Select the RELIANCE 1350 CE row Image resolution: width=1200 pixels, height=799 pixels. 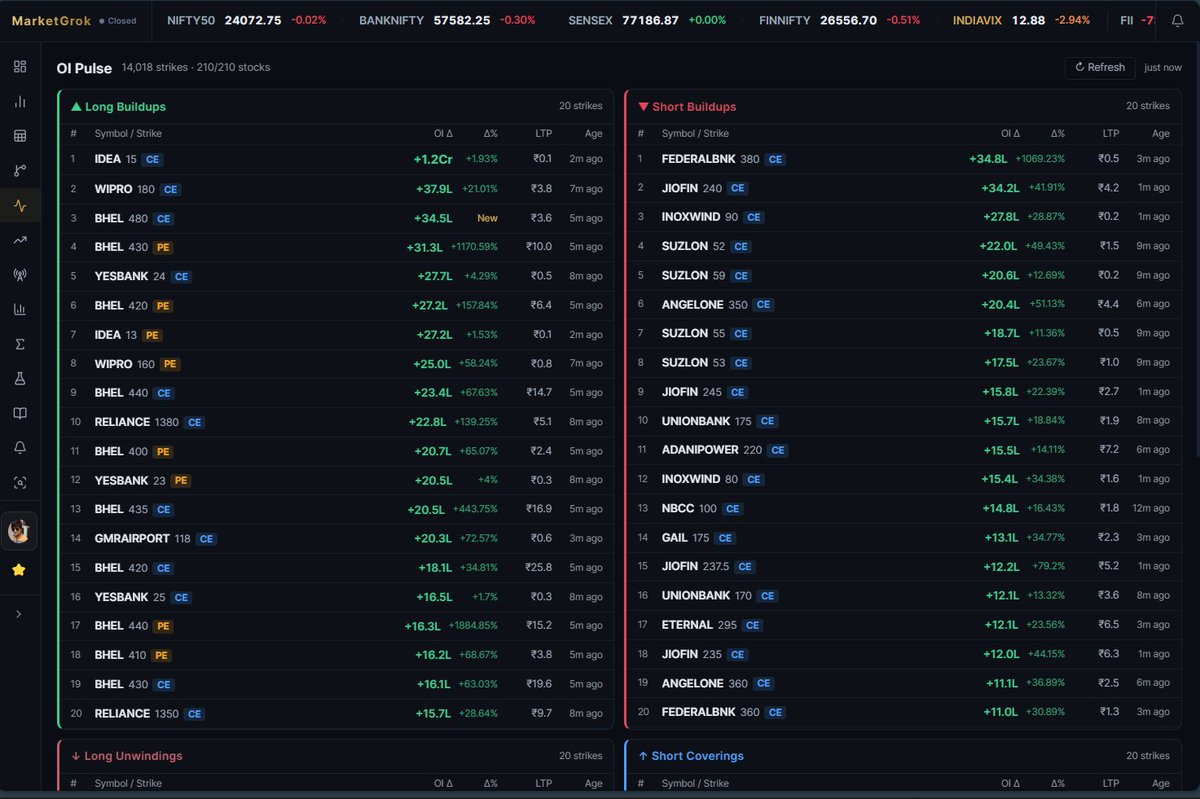pyautogui.click(x=336, y=714)
